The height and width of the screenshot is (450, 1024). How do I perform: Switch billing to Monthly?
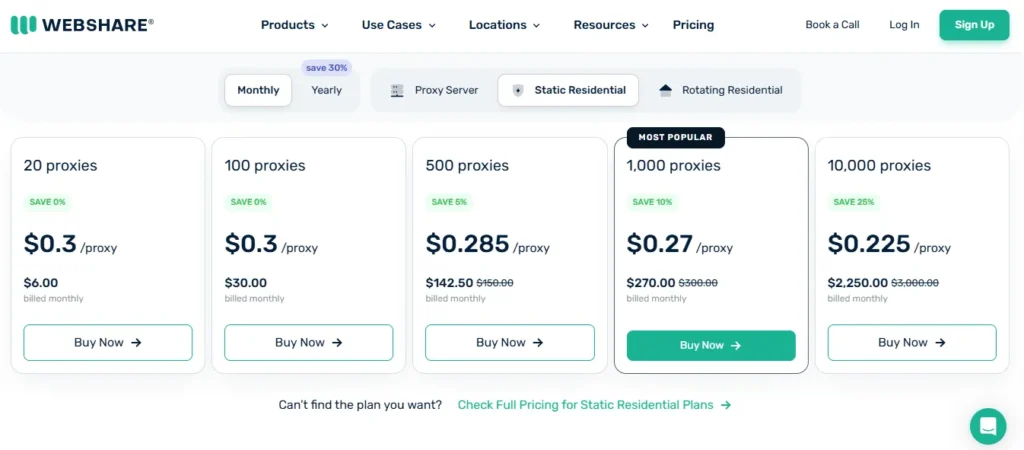point(258,90)
